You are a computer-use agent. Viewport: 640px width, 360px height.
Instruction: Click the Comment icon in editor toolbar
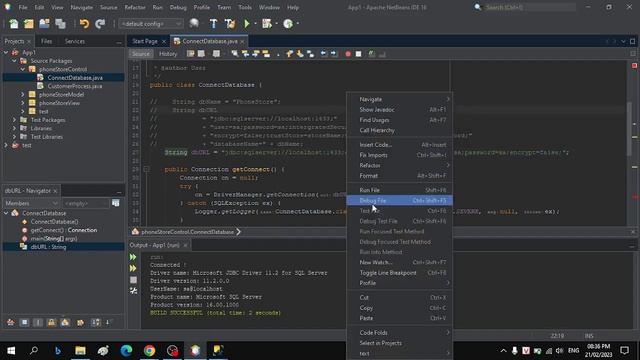(372, 54)
